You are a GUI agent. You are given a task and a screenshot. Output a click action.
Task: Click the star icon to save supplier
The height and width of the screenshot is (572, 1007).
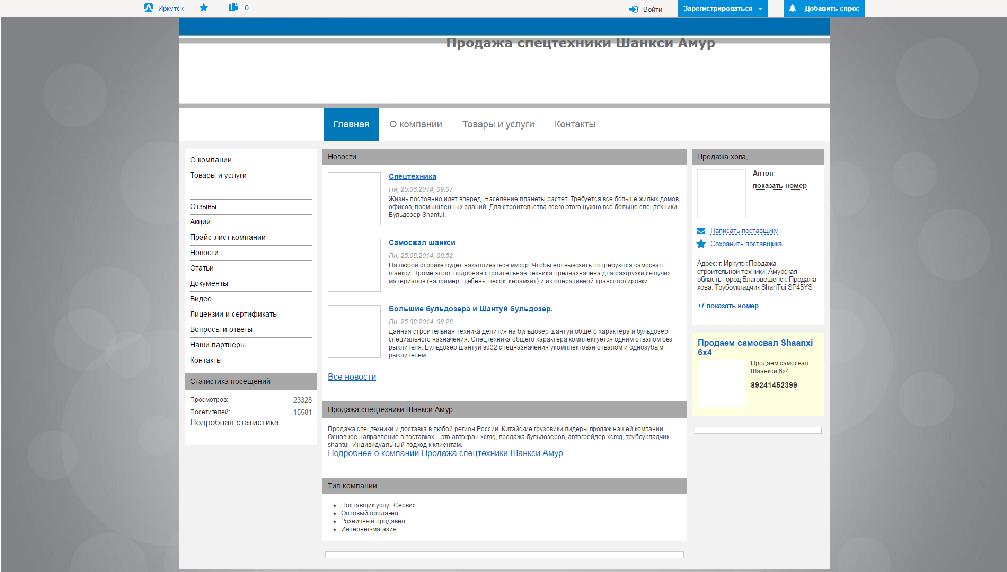tap(701, 244)
